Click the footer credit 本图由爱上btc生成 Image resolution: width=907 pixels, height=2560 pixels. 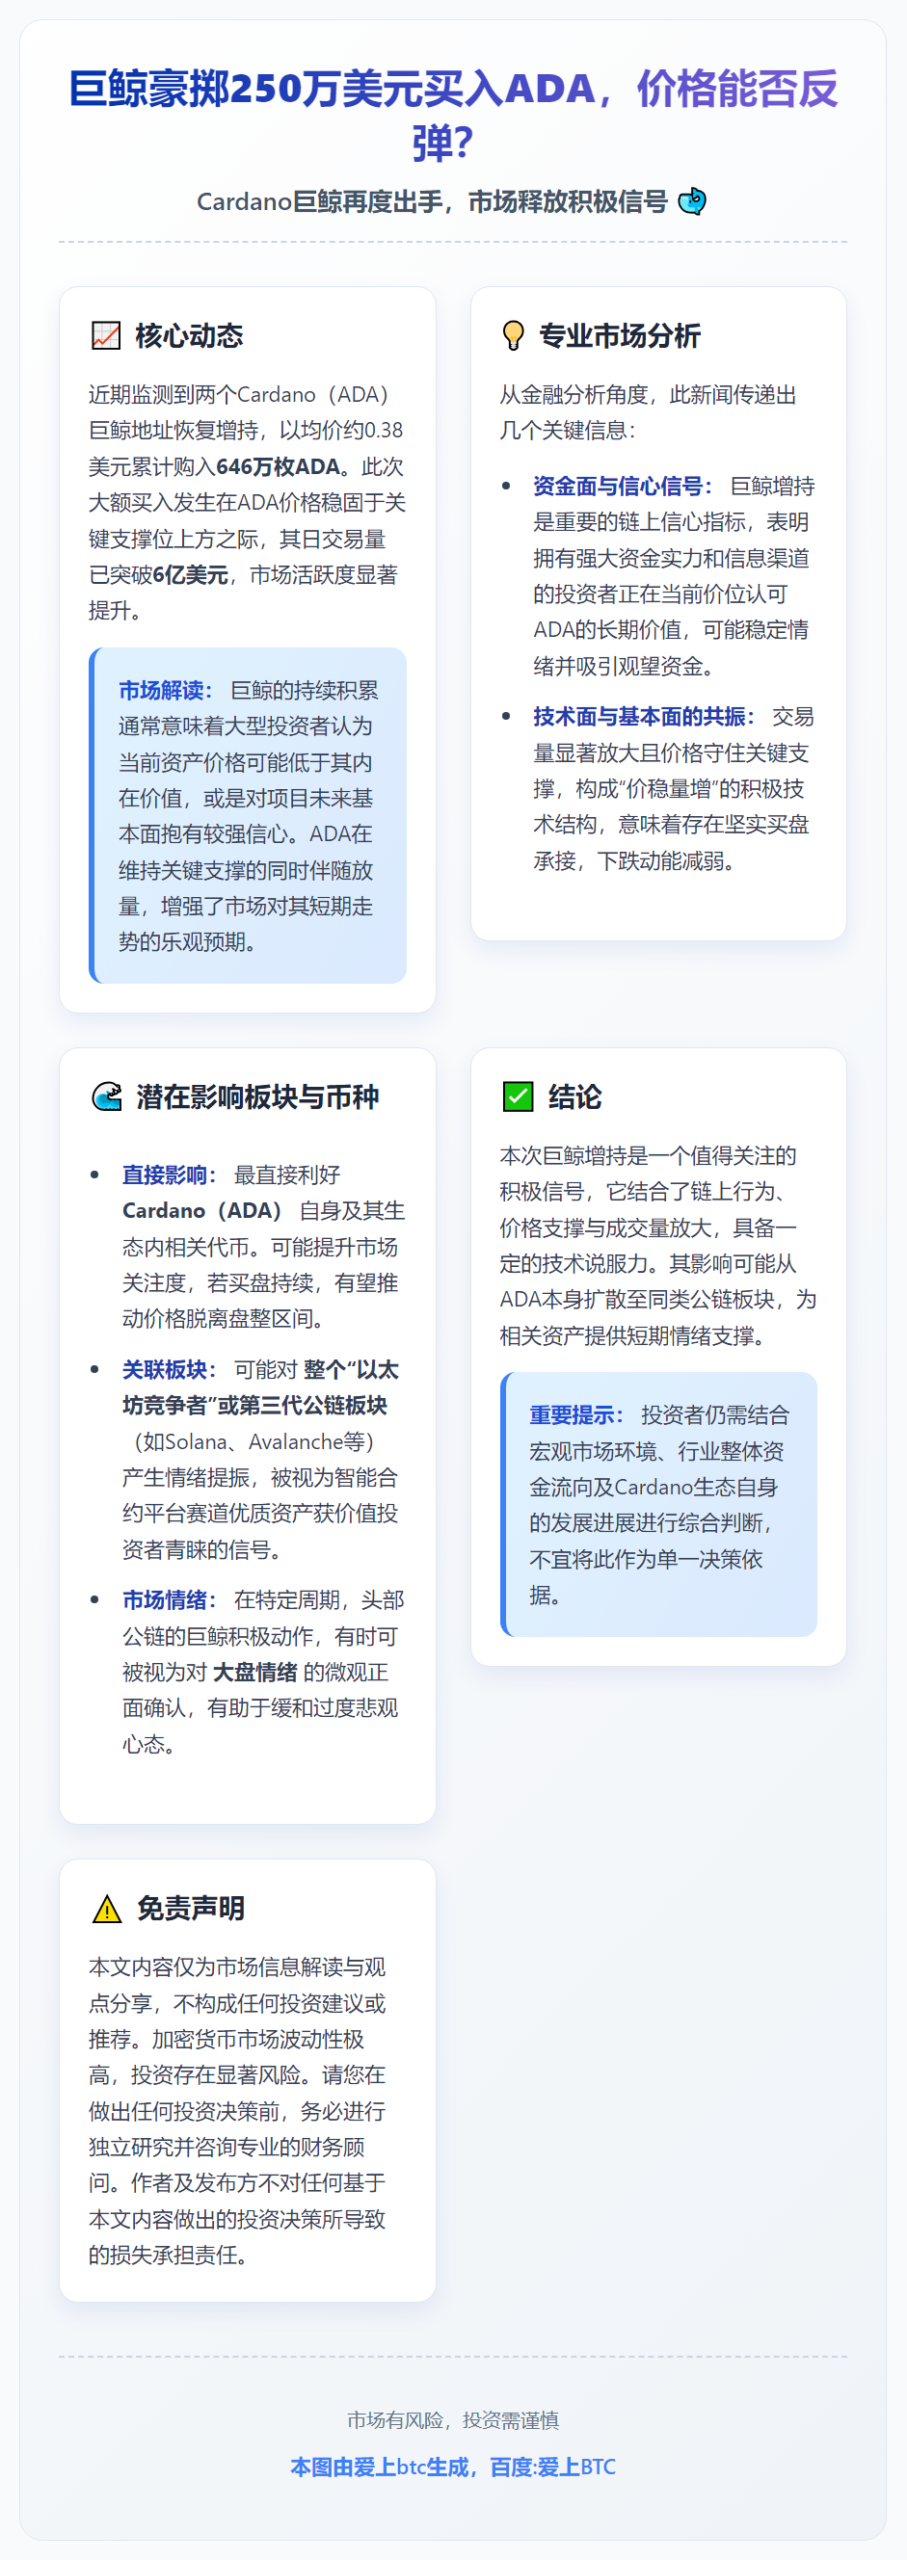(379, 2467)
